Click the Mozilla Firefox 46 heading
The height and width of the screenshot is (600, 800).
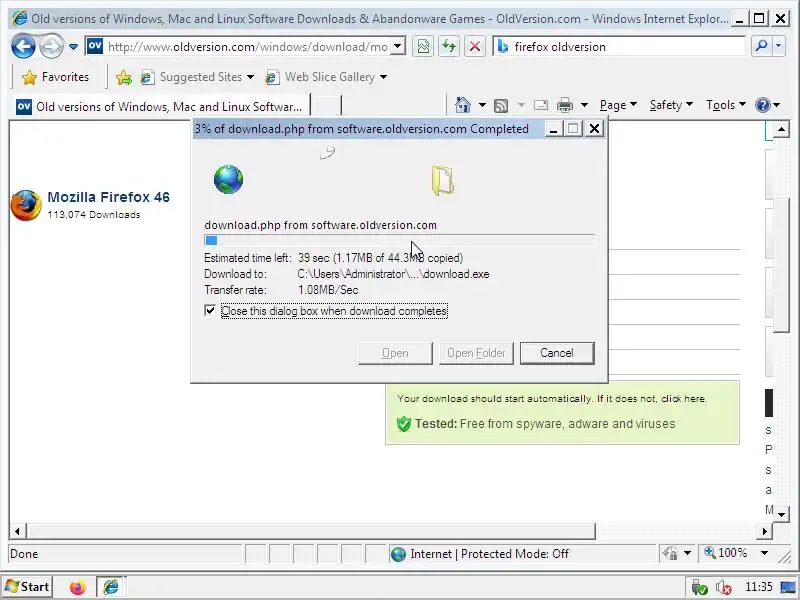click(108, 197)
